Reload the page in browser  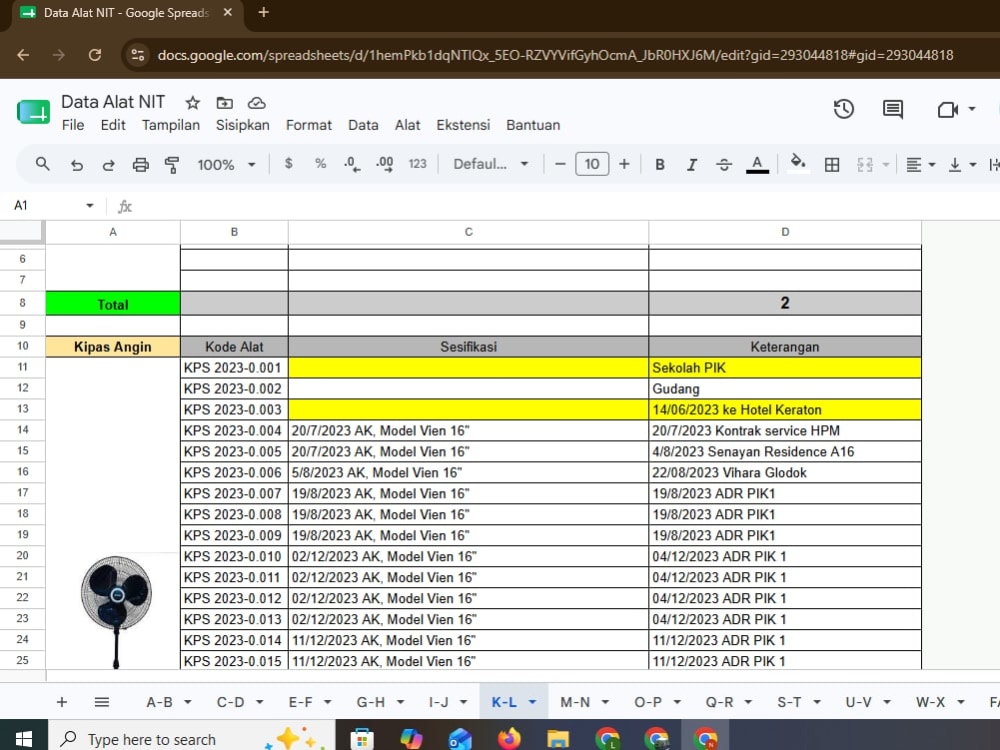[x=95, y=55]
